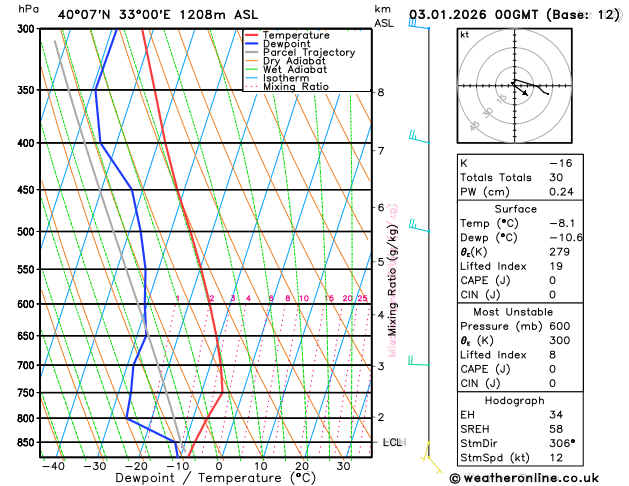629x486 pixels.
Task: Click the PW (cm) value 0.24
Action: coord(561,192)
